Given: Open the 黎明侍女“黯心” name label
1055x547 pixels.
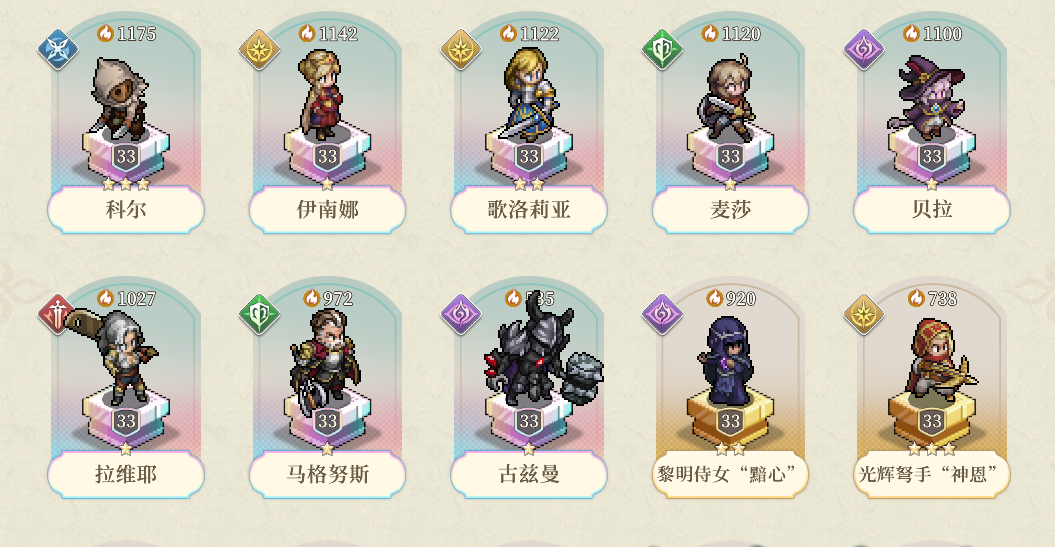Looking at the screenshot, I should coord(730,474).
